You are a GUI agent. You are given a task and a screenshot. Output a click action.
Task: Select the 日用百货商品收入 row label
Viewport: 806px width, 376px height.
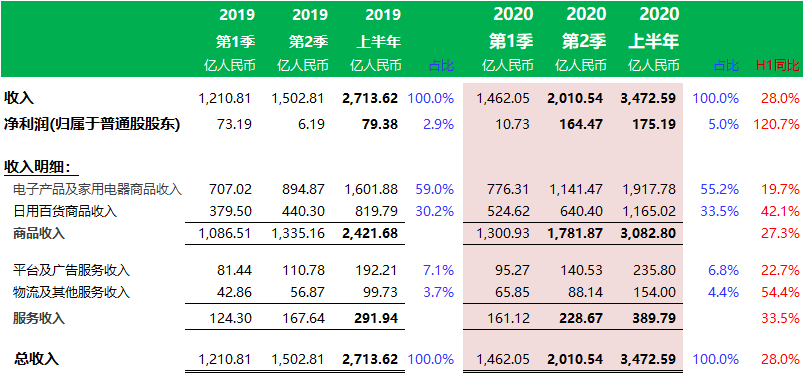[65, 211]
